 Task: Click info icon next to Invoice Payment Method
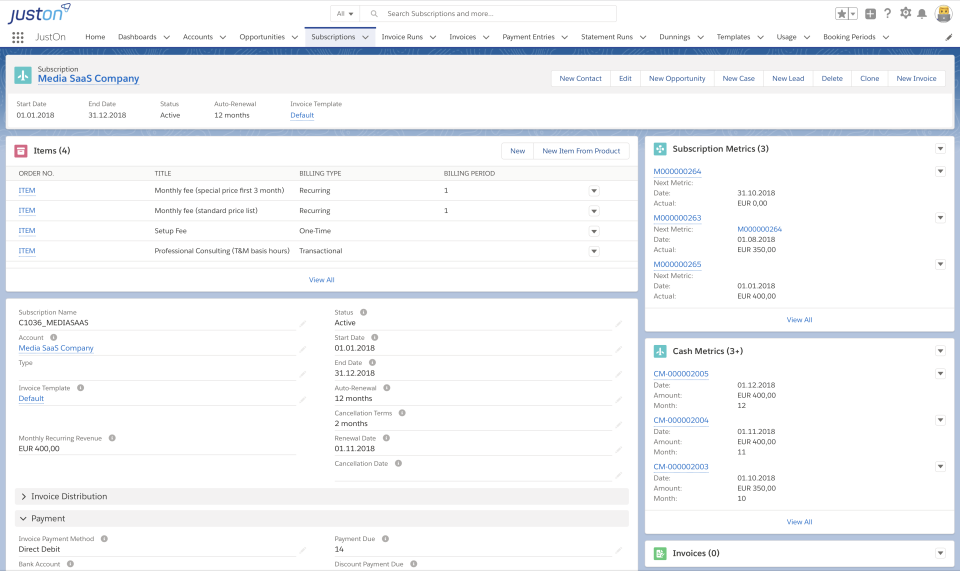pyautogui.click(x=104, y=539)
